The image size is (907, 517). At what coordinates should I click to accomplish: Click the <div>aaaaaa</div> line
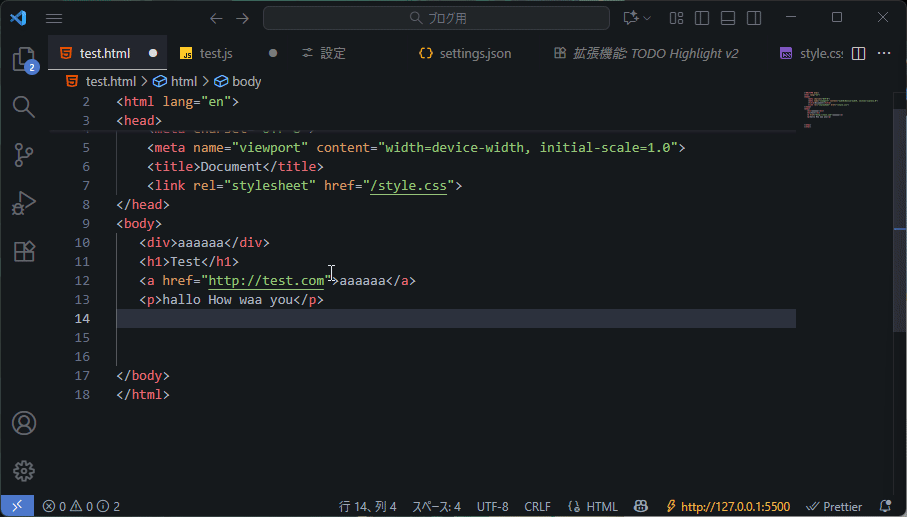click(x=204, y=243)
